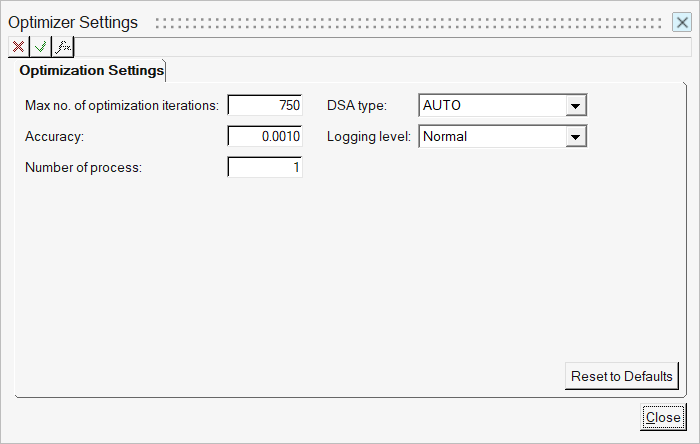The height and width of the screenshot is (444, 700).
Task: Click the dotted title bar grip
Action: pyautogui.click(x=410, y=23)
